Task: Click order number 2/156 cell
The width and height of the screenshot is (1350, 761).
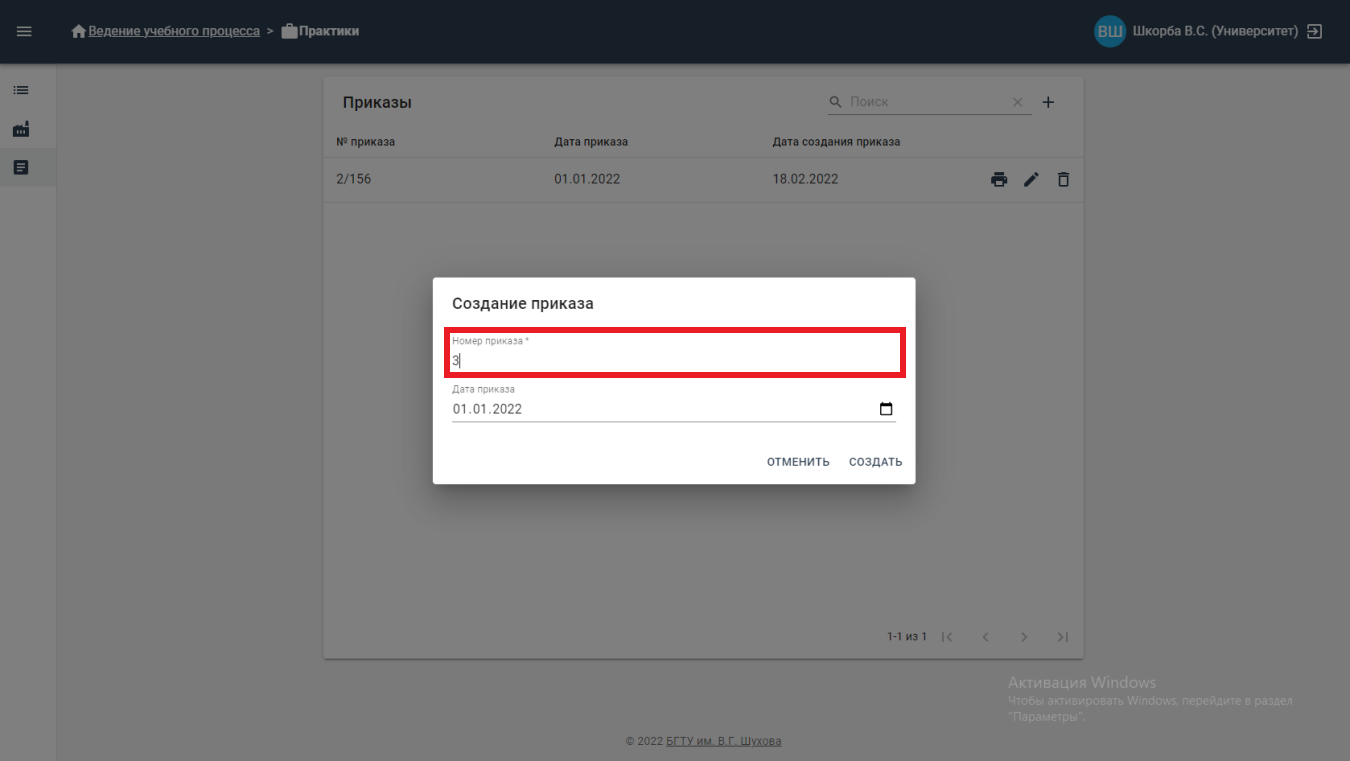Action: coord(353,179)
